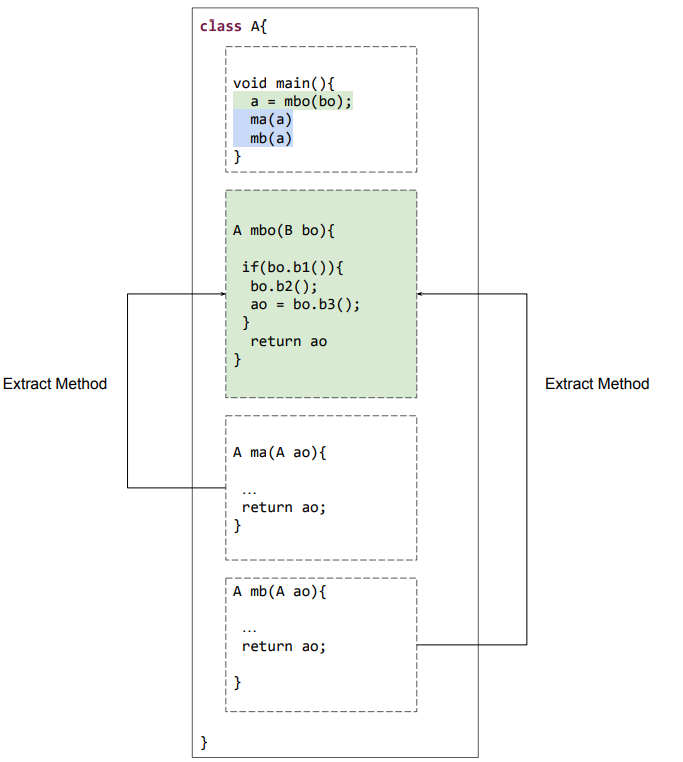Screen dimensions: 683x762
Task: Click the 'ao = bo.b3();' assignment
Action: tap(305, 305)
